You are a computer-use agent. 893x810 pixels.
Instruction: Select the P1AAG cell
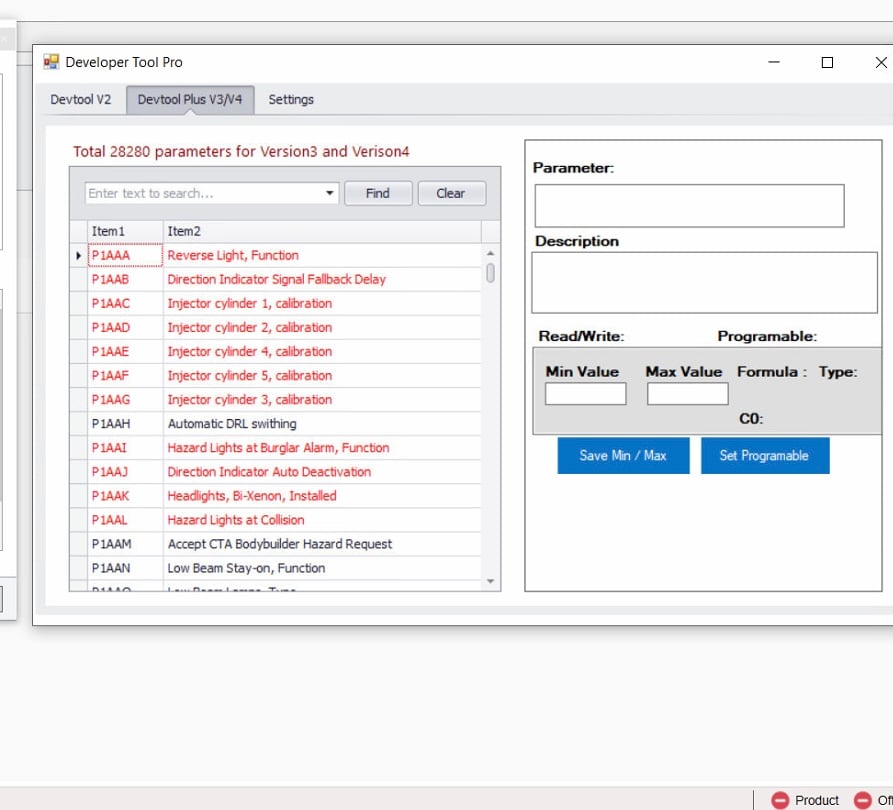pyautogui.click(x=125, y=399)
